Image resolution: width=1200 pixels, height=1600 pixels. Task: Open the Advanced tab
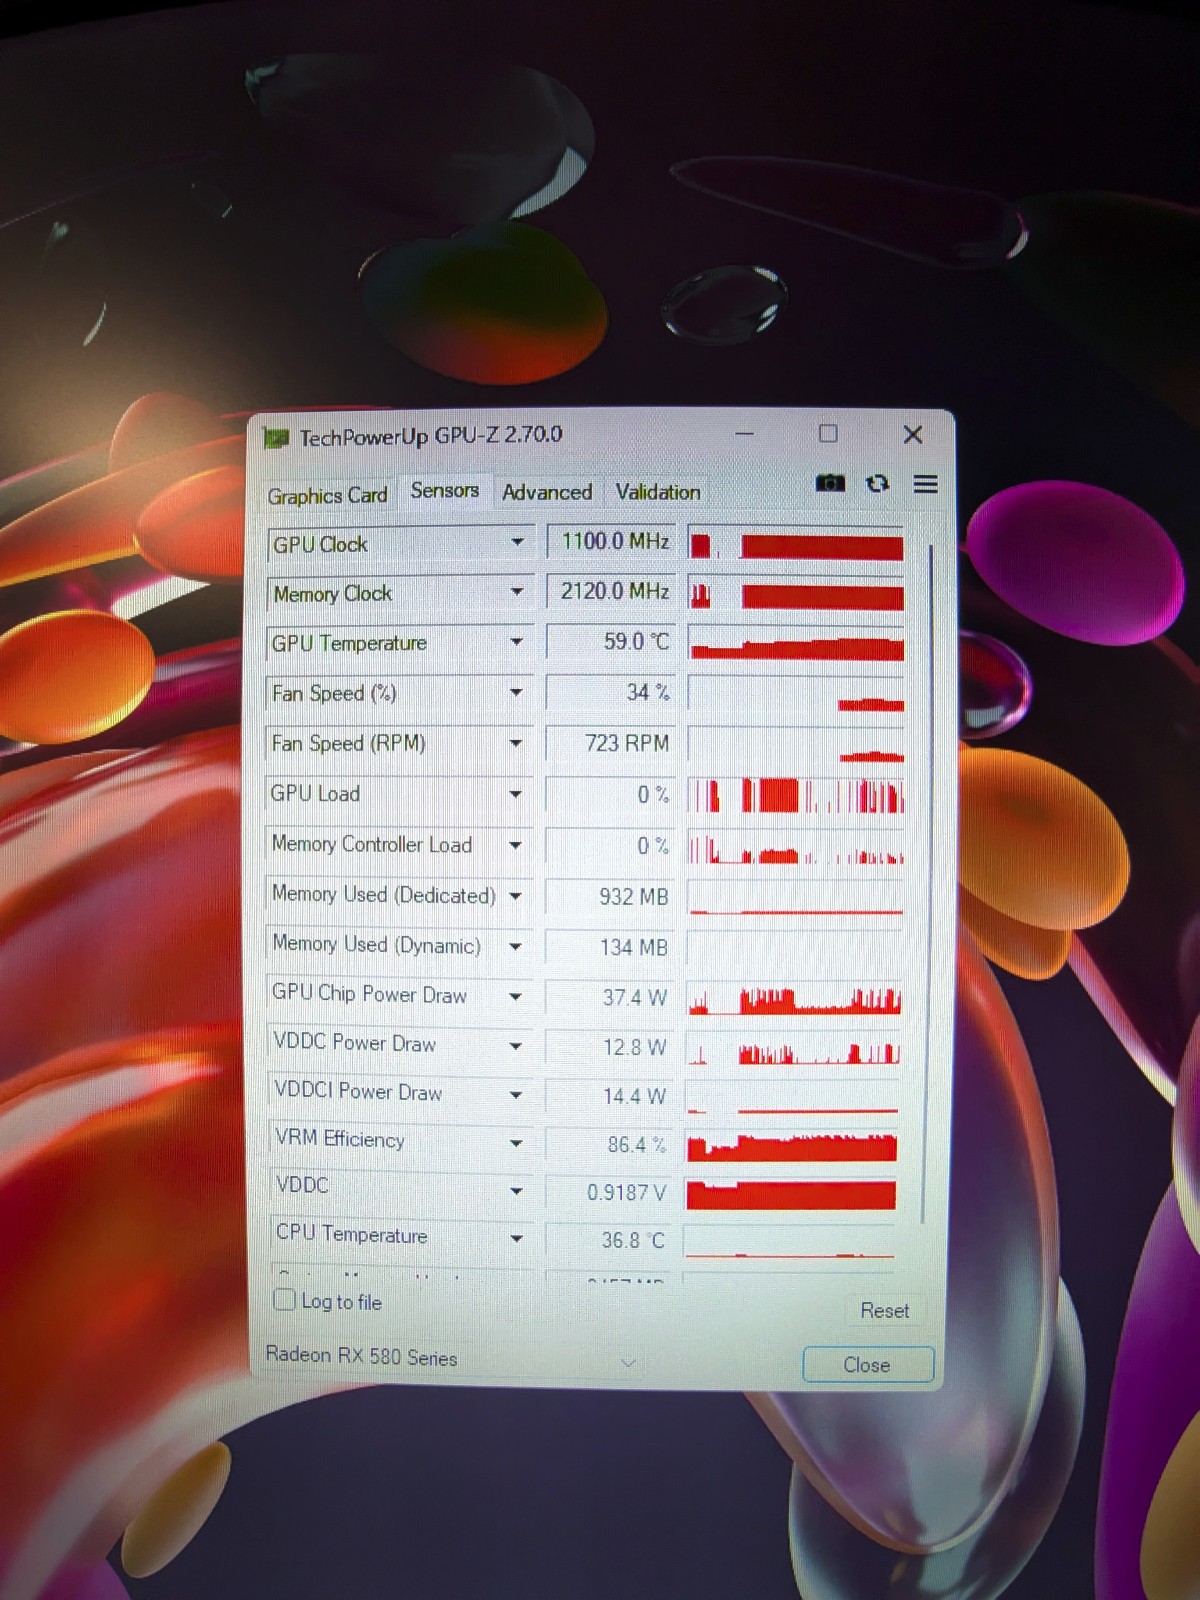pos(547,492)
